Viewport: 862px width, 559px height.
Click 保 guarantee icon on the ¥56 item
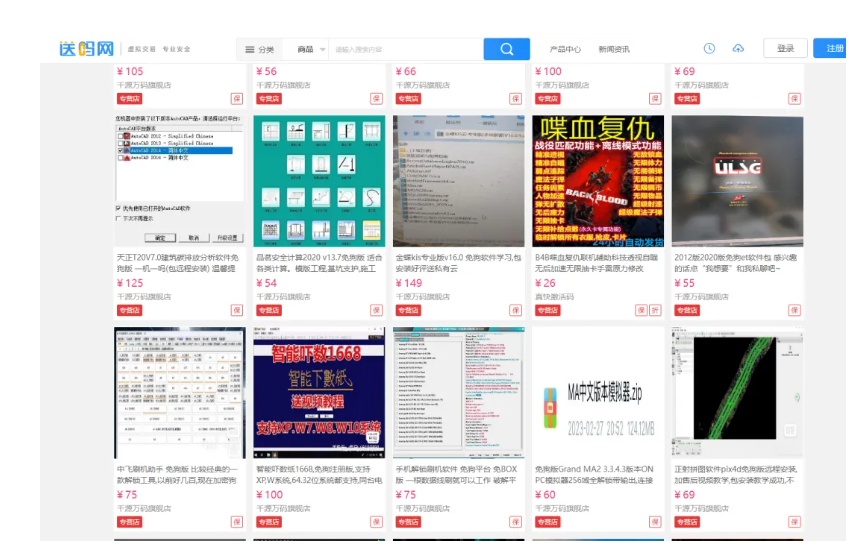377,99
